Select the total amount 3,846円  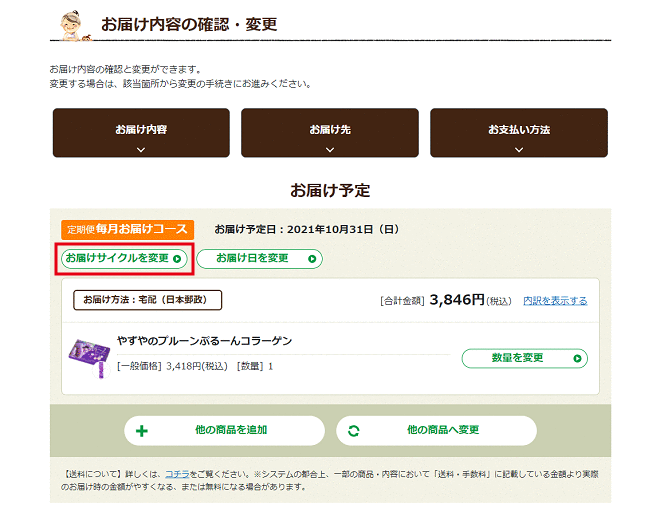pos(457,300)
